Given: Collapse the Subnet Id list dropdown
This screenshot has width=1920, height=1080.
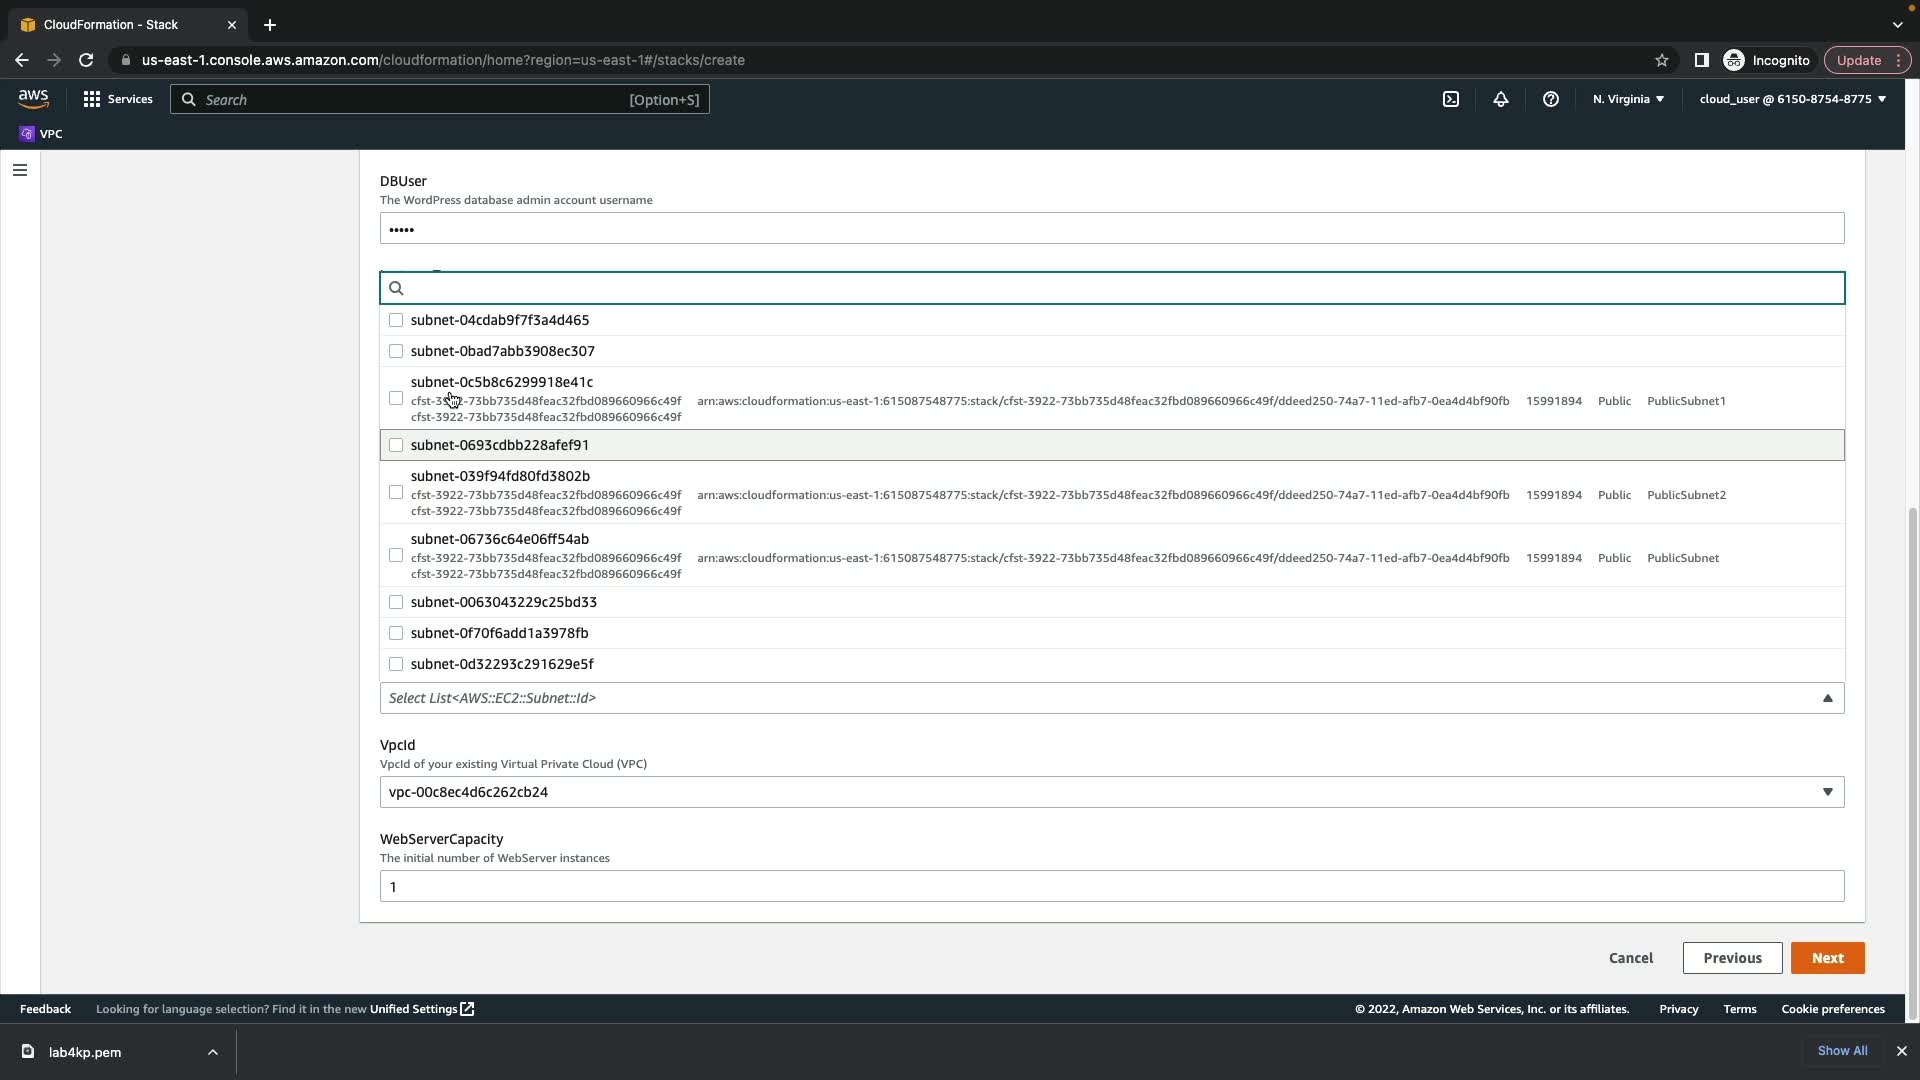Looking at the screenshot, I should point(1827,698).
